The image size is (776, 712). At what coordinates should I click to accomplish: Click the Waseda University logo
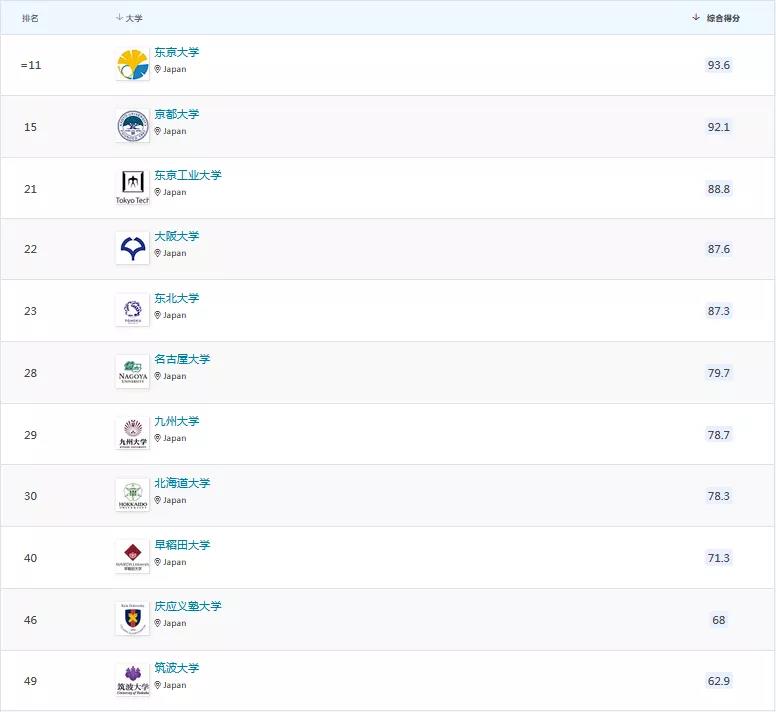[132, 556]
